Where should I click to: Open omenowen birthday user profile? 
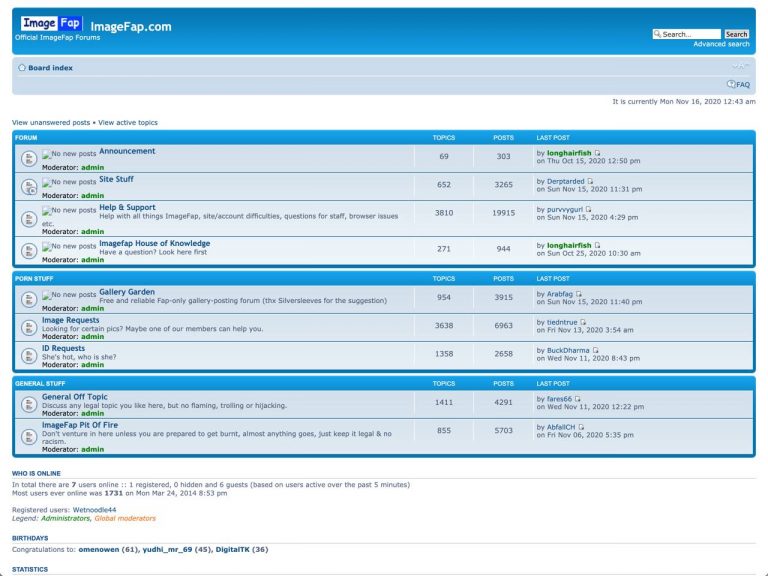[x=98, y=550]
